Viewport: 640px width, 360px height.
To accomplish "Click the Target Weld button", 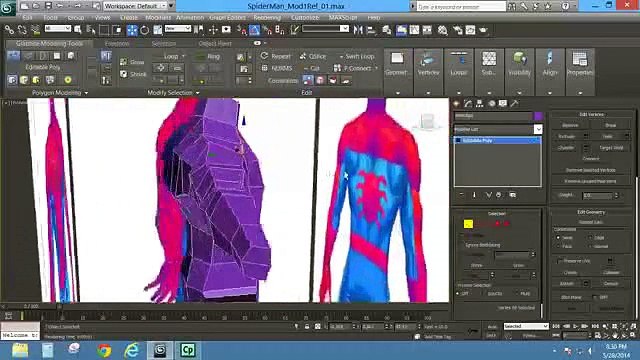I will (611, 147).
